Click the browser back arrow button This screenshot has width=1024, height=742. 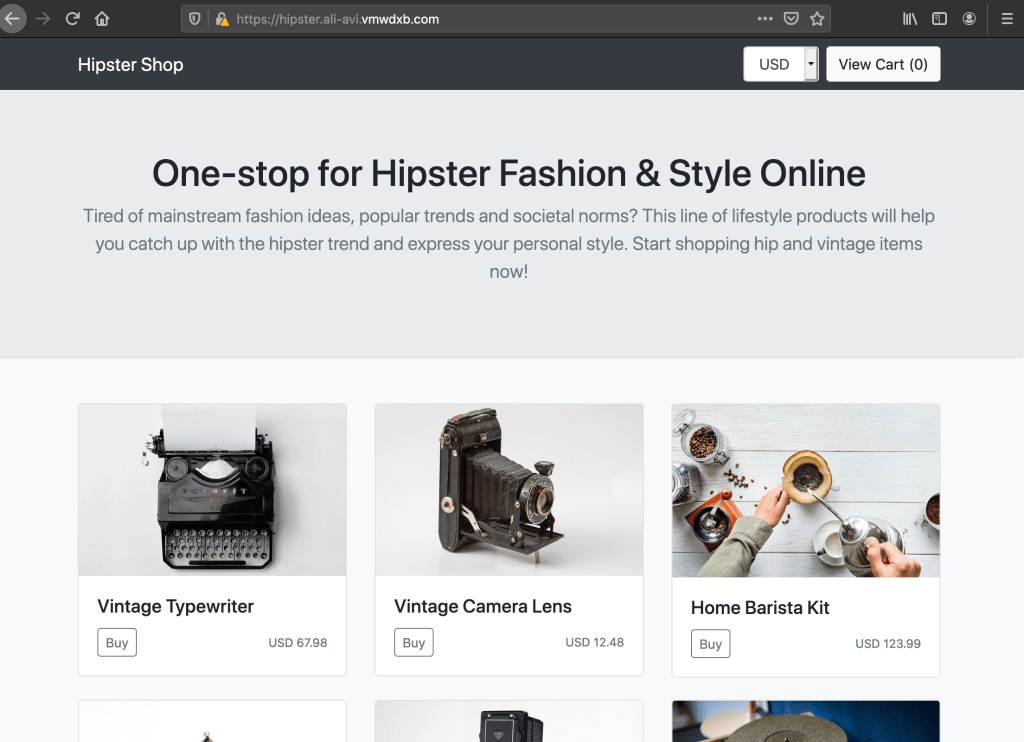[12, 18]
